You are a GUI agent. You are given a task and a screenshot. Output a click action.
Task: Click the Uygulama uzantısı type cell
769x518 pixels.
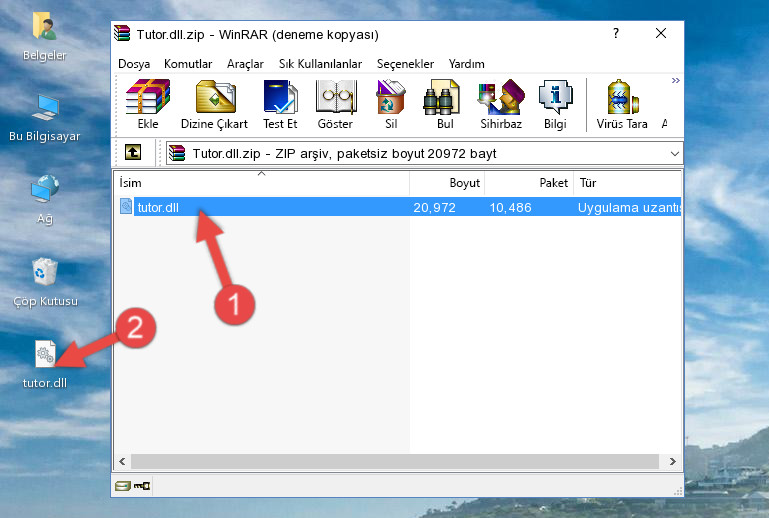[x=629, y=207]
